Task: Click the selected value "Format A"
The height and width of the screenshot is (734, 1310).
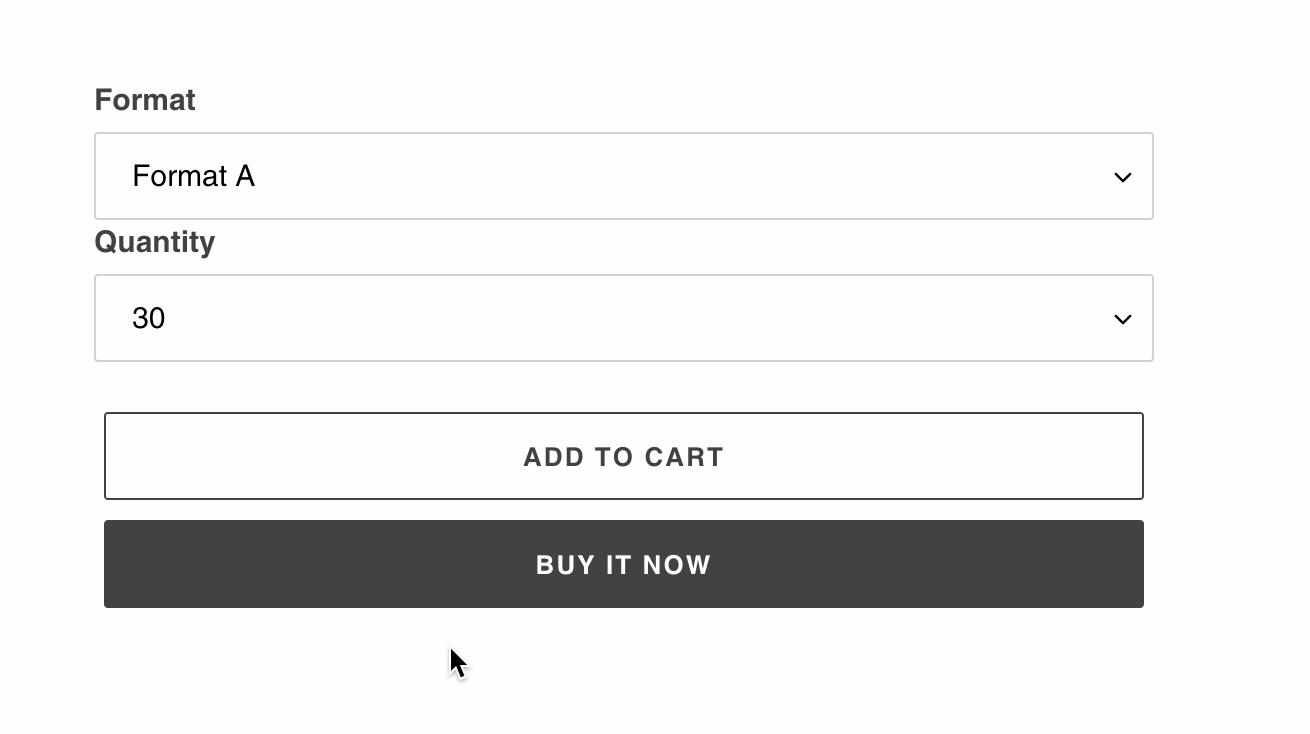Action: (193, 176)
